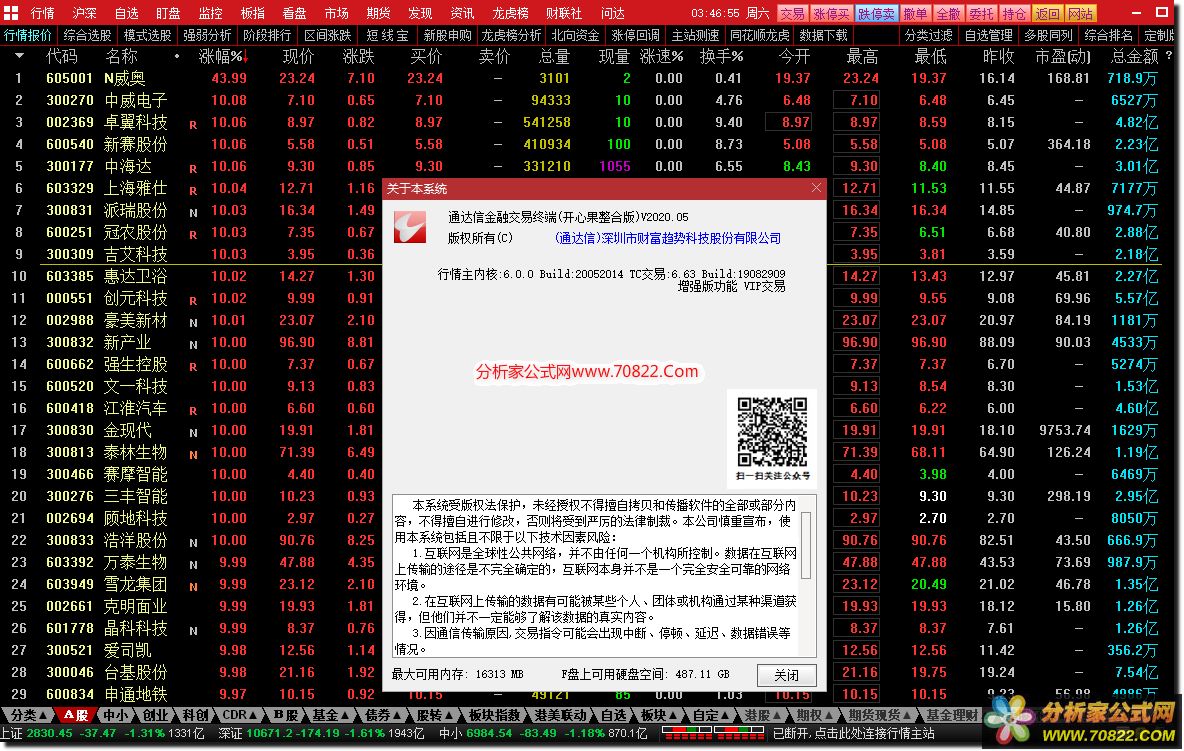Viewport: 1184px width, 751px height.
Task: Expand the 分类 bottom tab menu
Action: [x=29, y=714]
